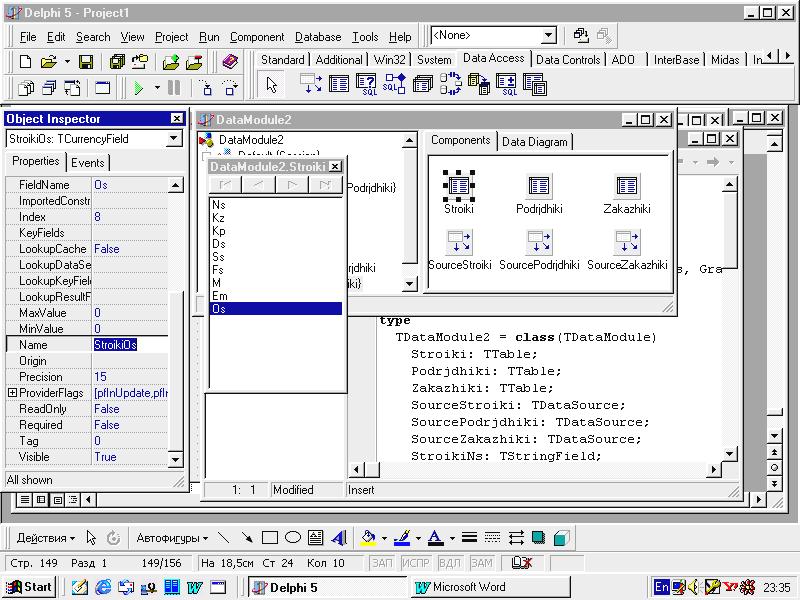This screenshot has width=800, height=600.
Task: Switch to the InterBase palette tab
Action: pyautogui.click(x=676, y=60)
